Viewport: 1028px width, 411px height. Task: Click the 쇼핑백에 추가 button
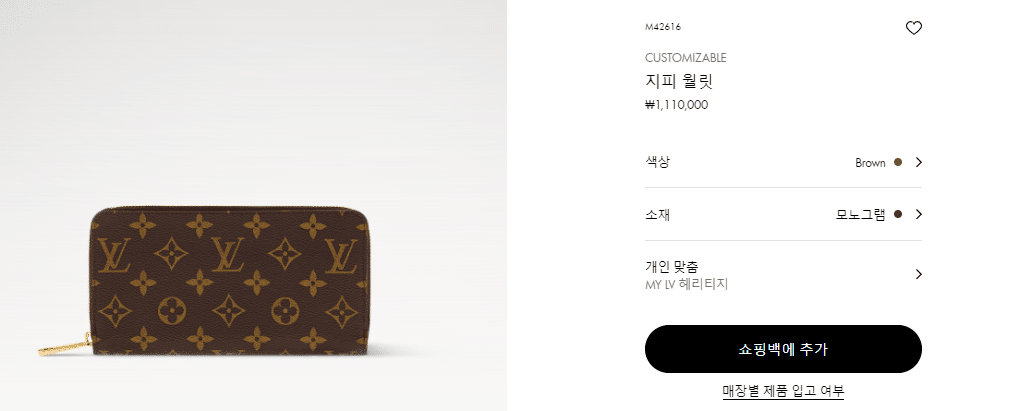[x=783, y=349]
